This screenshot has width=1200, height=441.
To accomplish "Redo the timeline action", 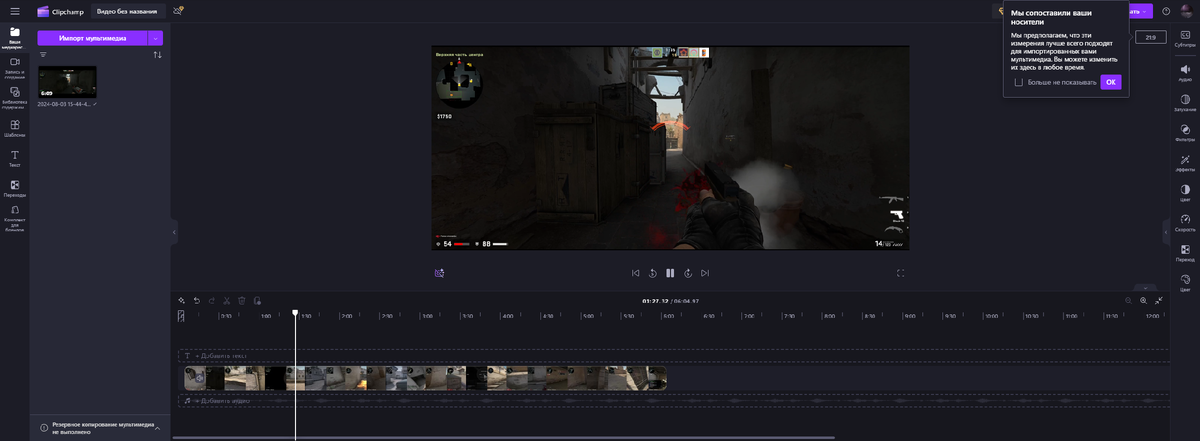I will point(212,300).
